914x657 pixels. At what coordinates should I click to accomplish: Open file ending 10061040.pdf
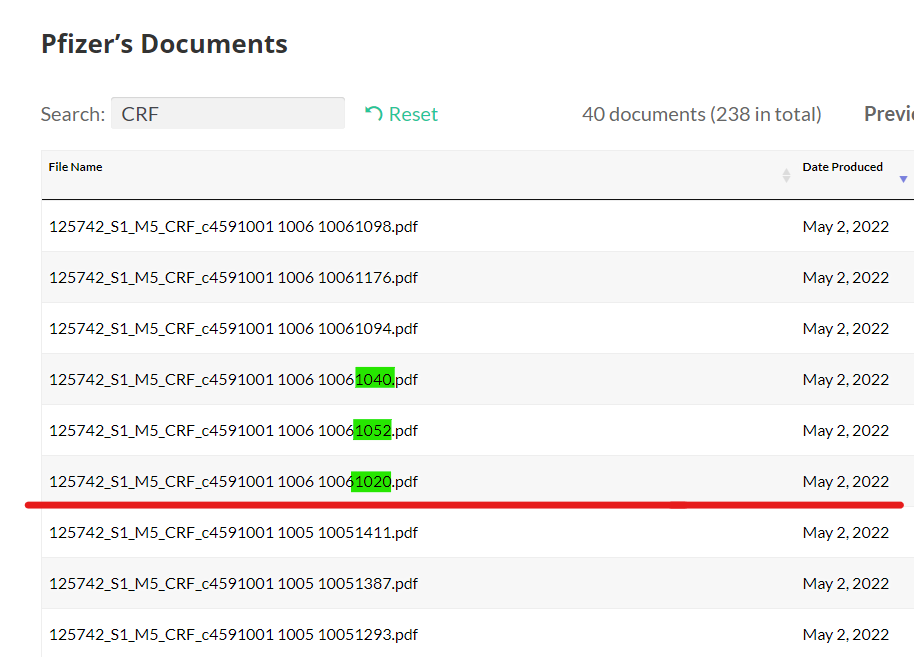coord(233,380)
